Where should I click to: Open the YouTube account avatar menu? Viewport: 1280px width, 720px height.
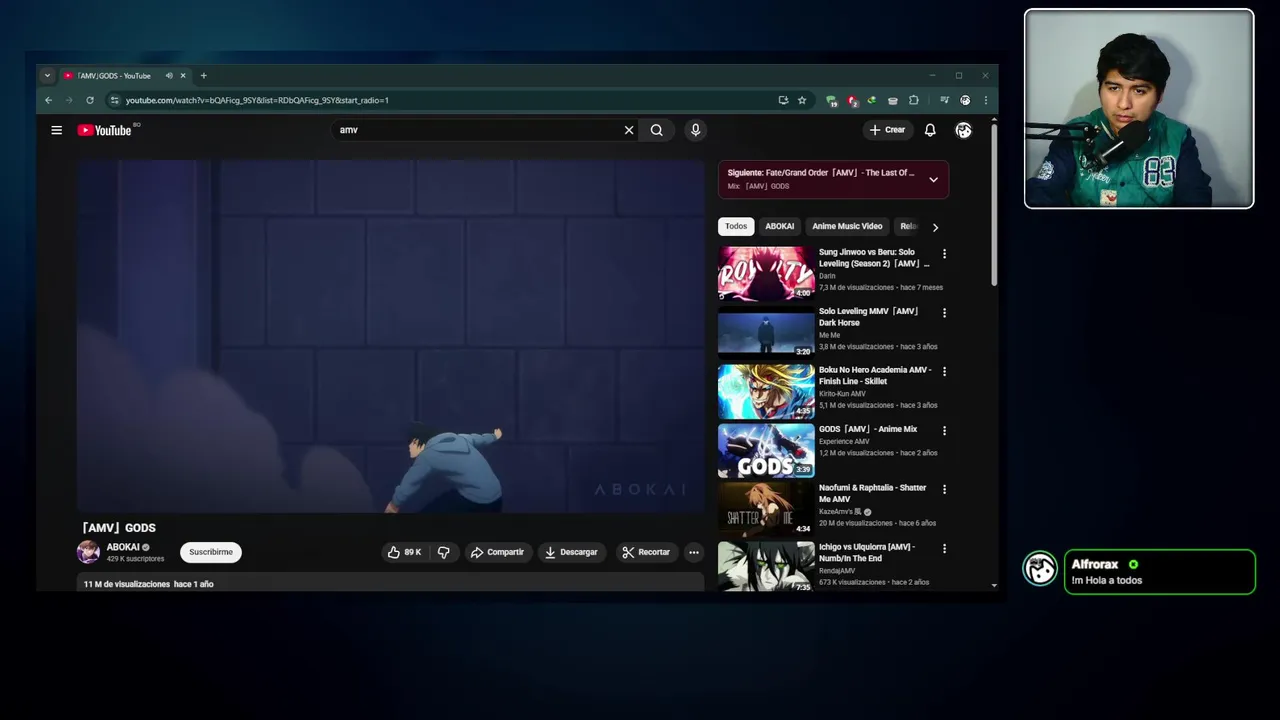(x=963, y=130)
